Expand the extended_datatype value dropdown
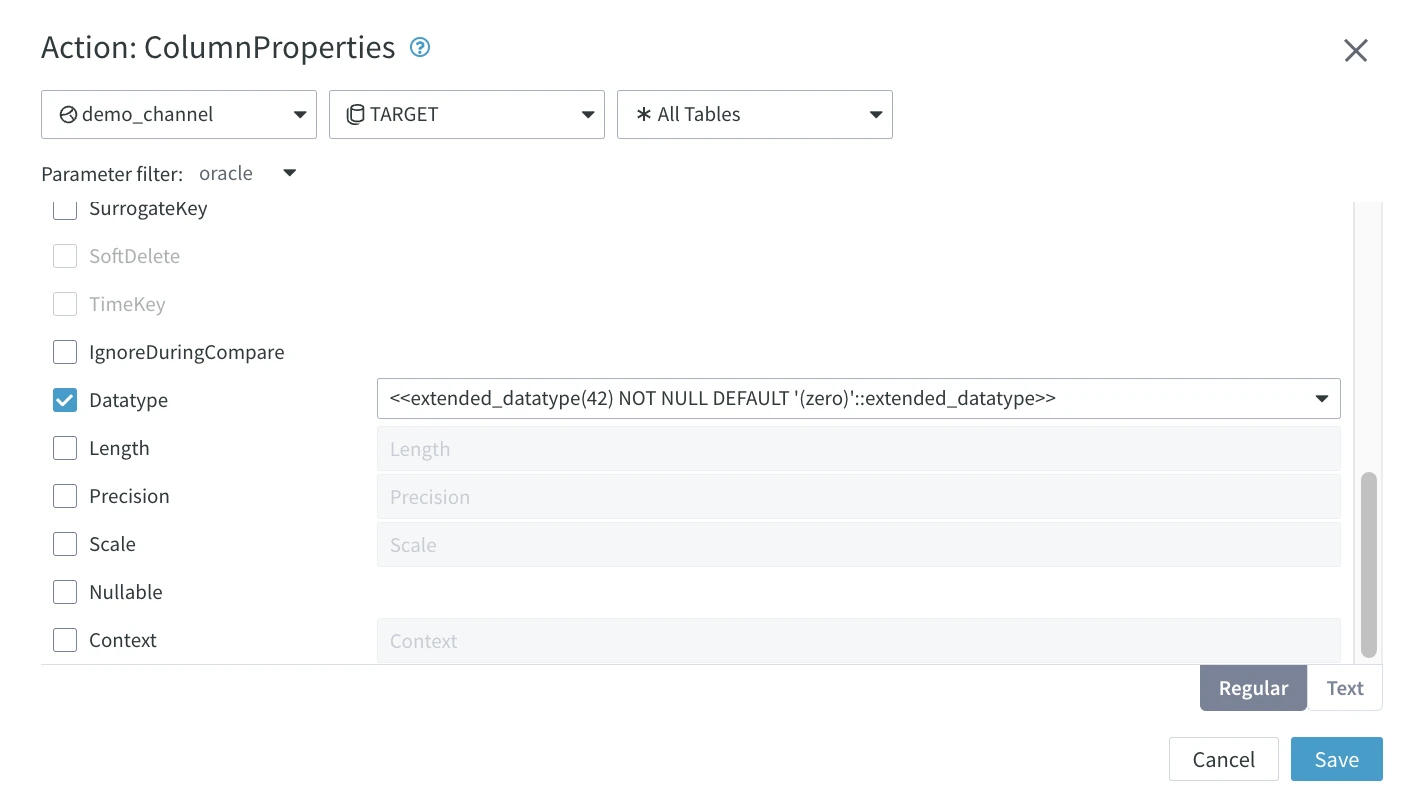This screenshot has width=1422, height=808. (x=1322, y=398)
